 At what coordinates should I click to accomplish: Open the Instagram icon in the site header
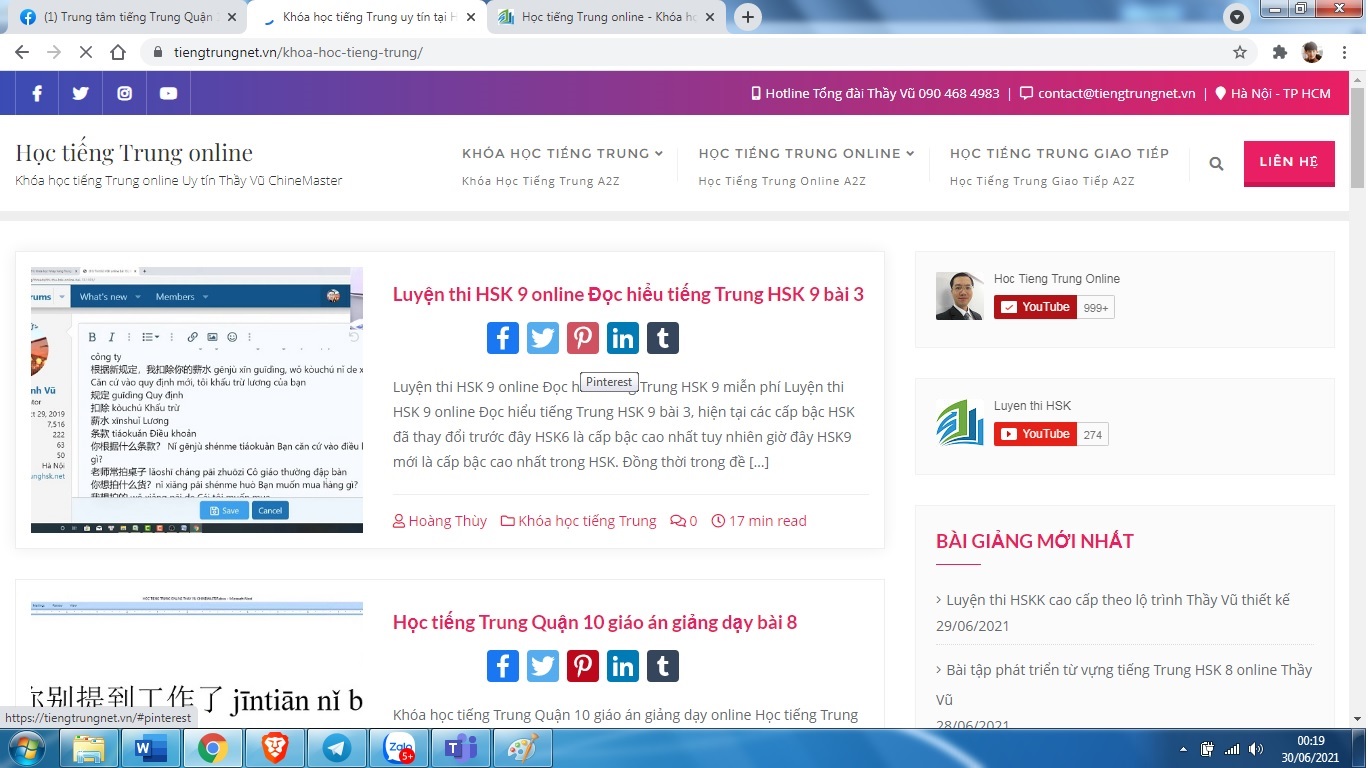click(125, 93)
